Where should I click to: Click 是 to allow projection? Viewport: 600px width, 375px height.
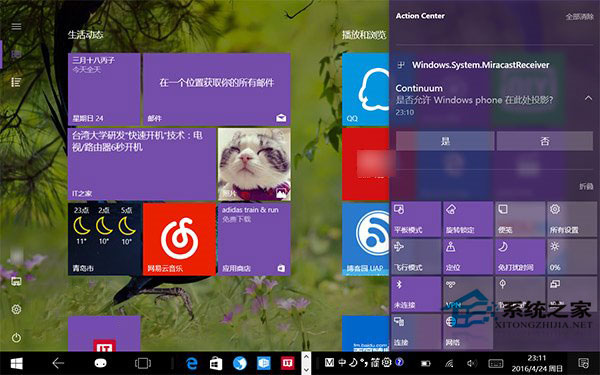coord(445,141)
